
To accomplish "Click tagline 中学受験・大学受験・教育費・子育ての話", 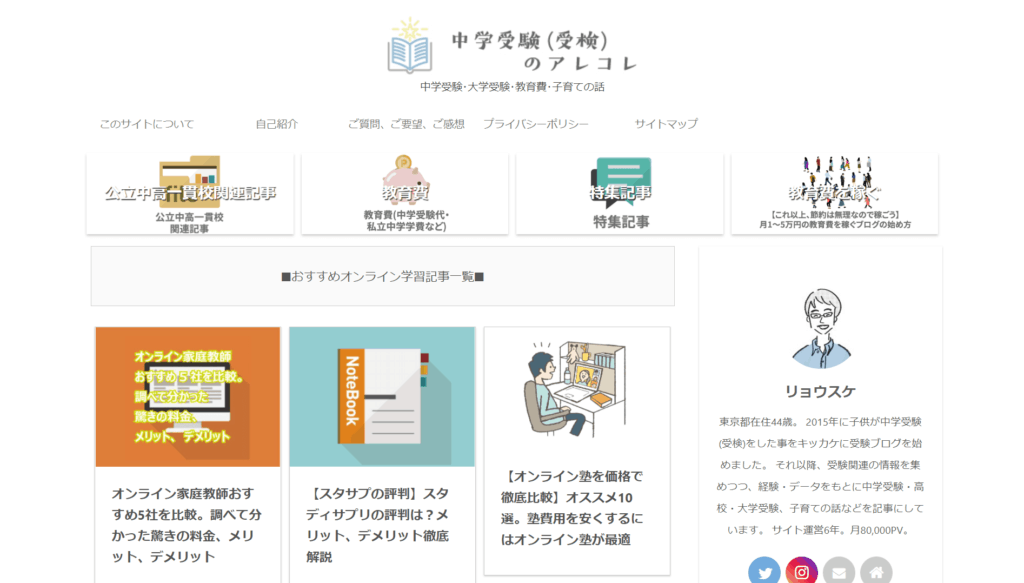I will (x=512, y=87).
